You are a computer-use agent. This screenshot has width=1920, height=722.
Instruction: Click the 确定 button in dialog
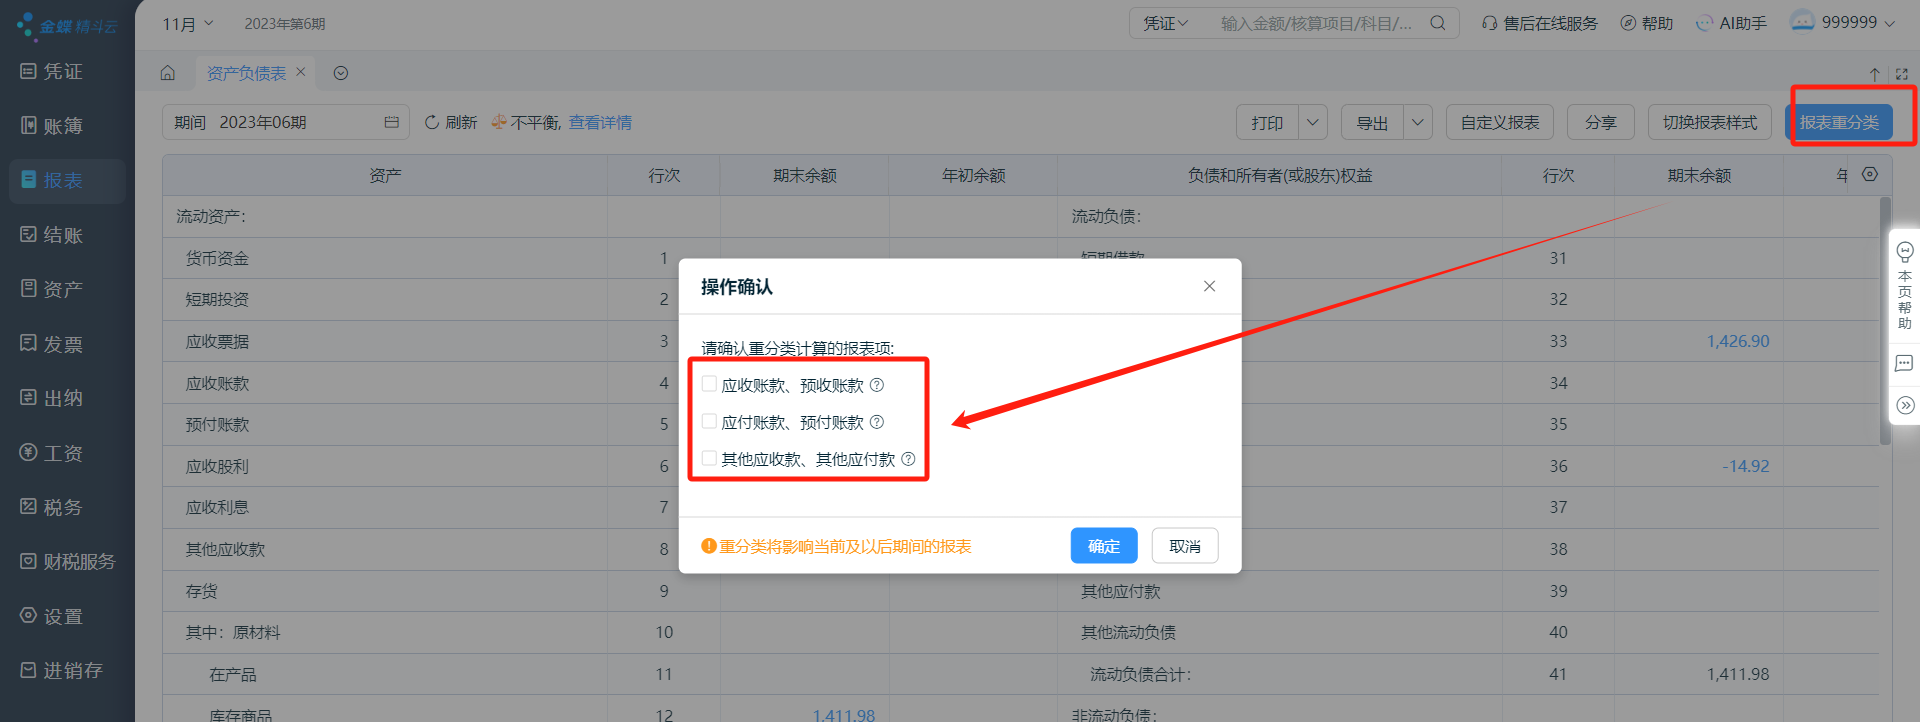[x=1103, y=546]
